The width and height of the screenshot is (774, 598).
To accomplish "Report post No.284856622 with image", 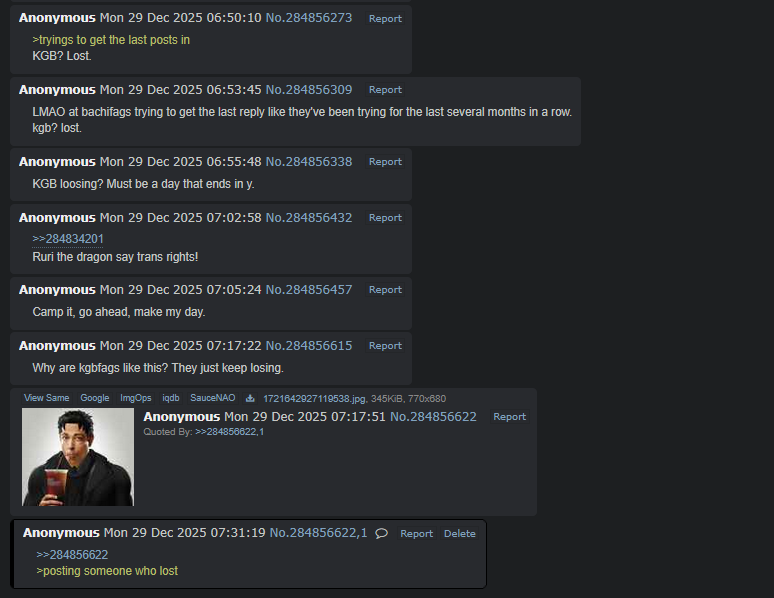I will [x=509, y=417].
